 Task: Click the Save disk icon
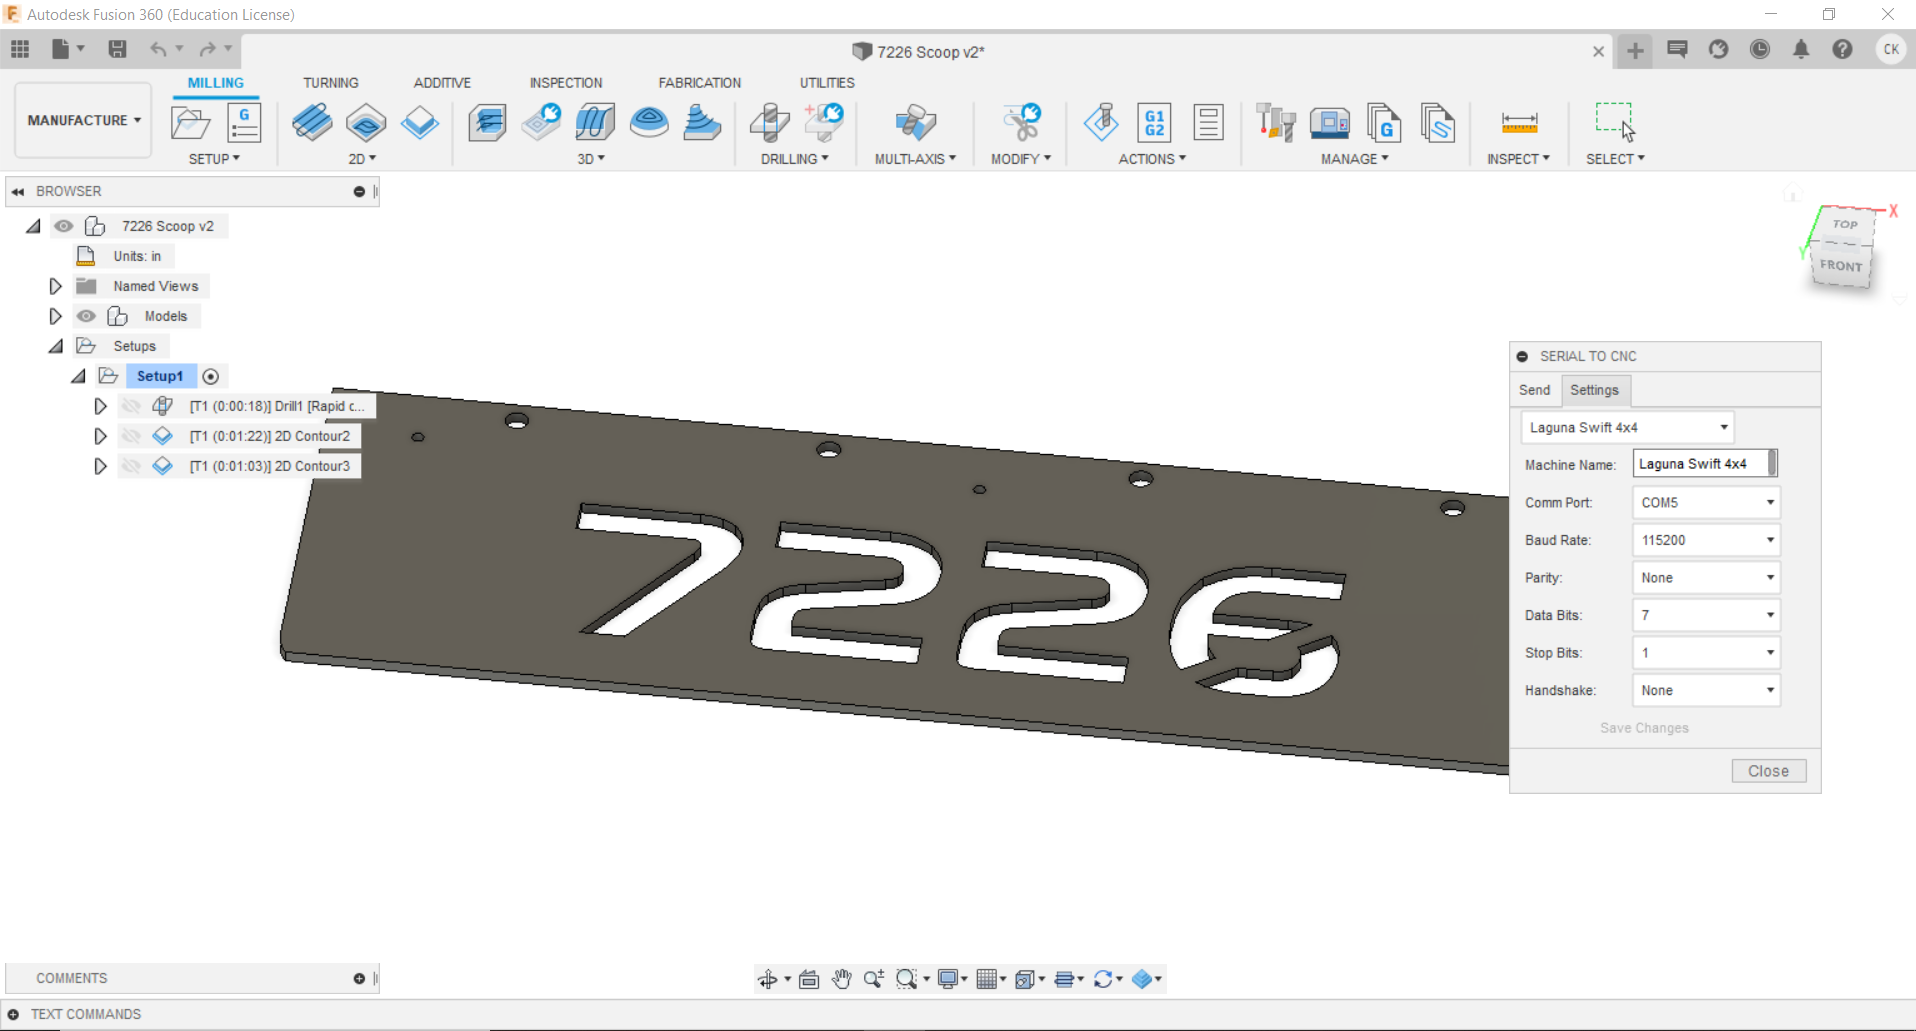point(117,49)
